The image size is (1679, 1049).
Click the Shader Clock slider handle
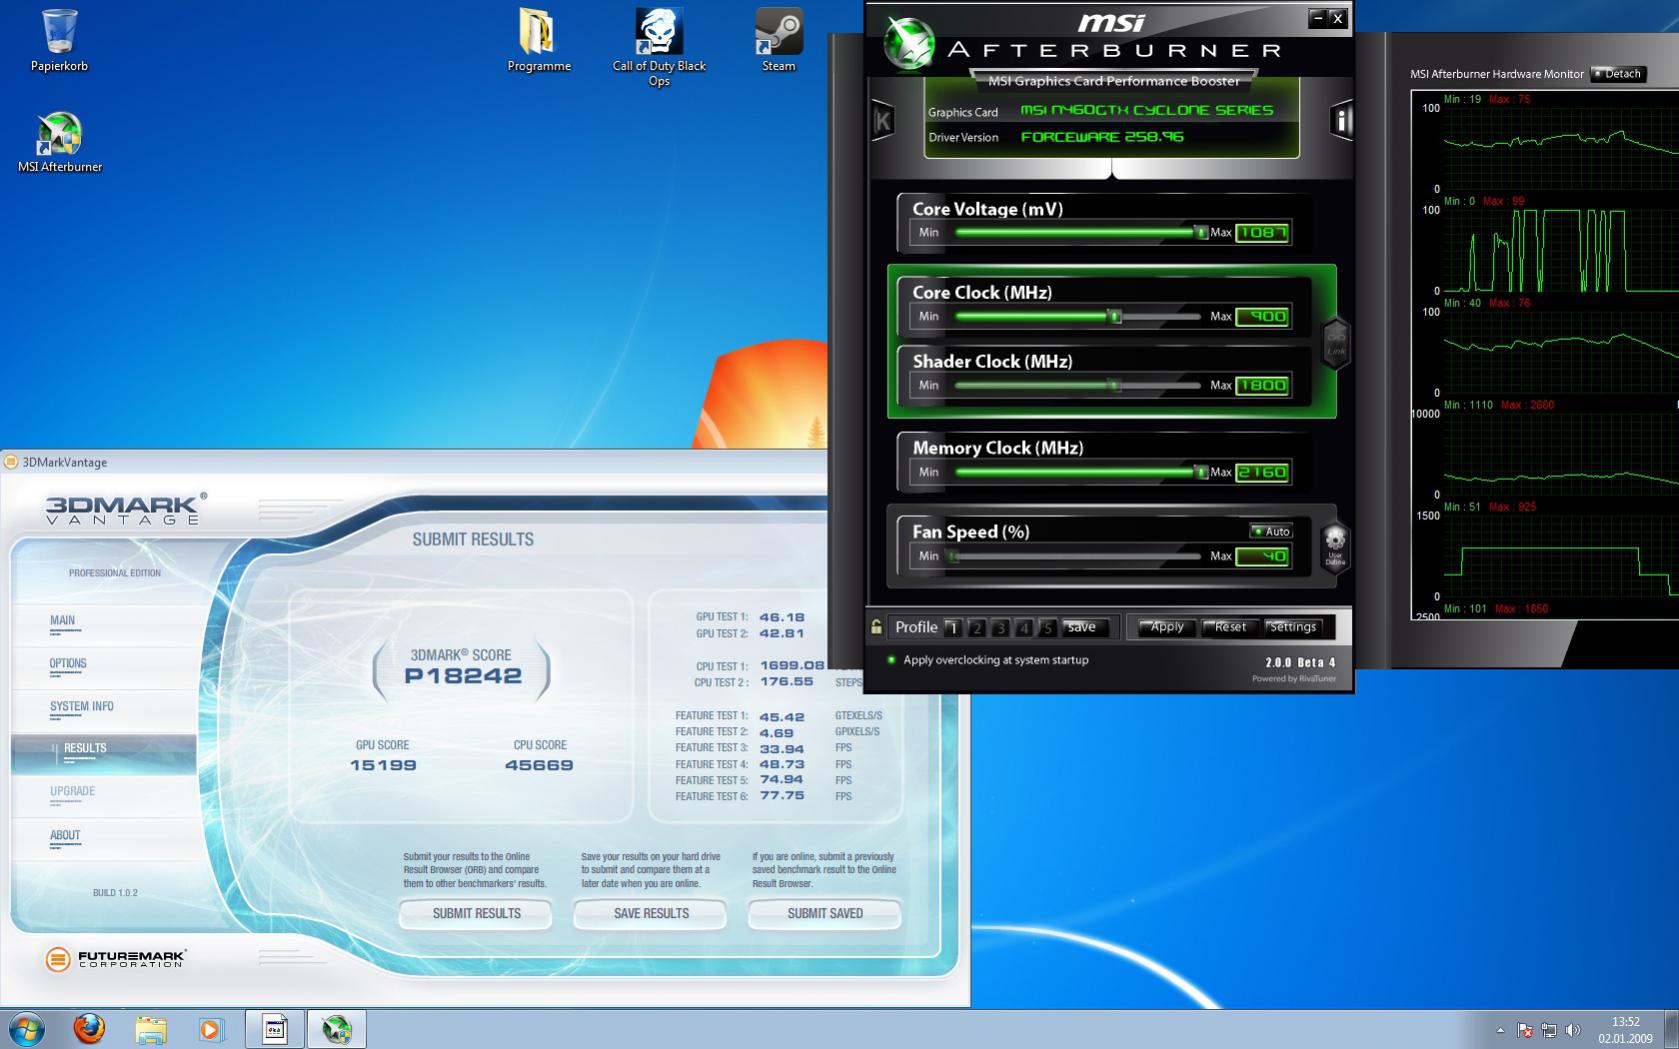tap(1114, 385)
